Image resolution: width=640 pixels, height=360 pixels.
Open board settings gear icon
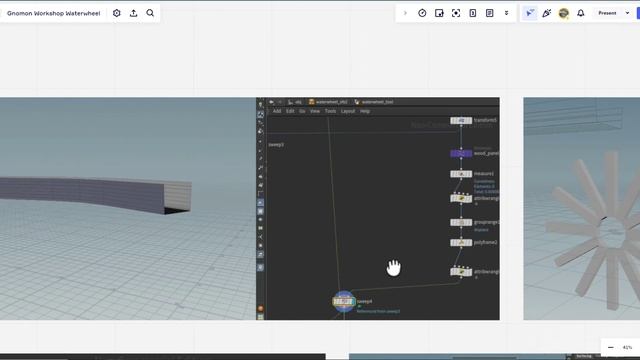(x=117, y=13)
